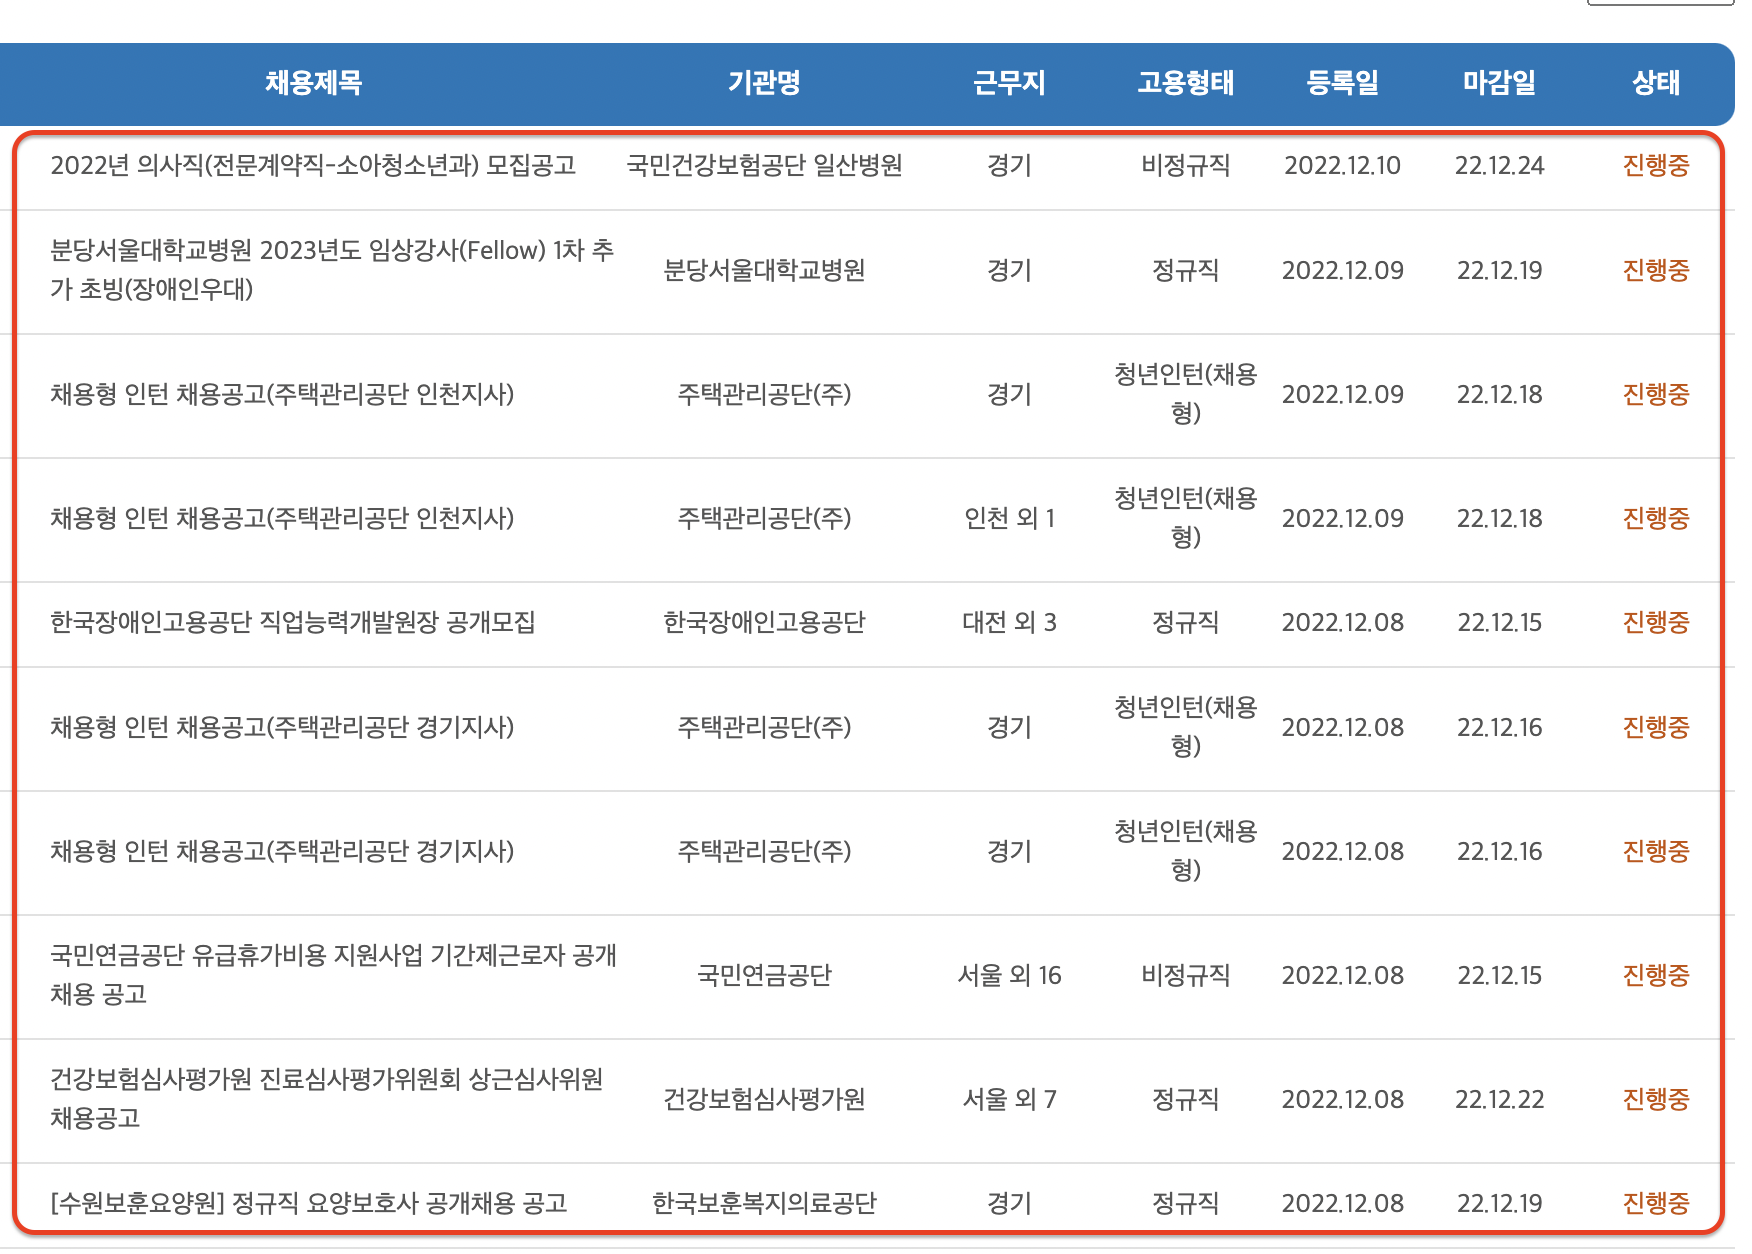The image size is (1752, 1254).
Task: Click 경기 location in the 일산병원 row
Action: (1009, 165)
